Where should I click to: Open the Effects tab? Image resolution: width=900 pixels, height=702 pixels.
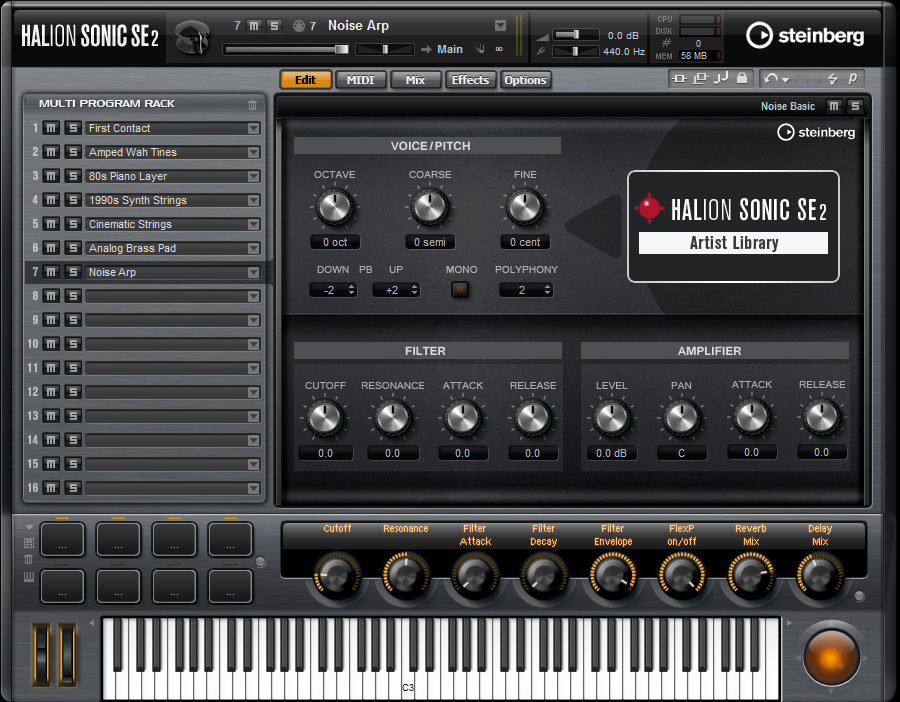point(470,80)
